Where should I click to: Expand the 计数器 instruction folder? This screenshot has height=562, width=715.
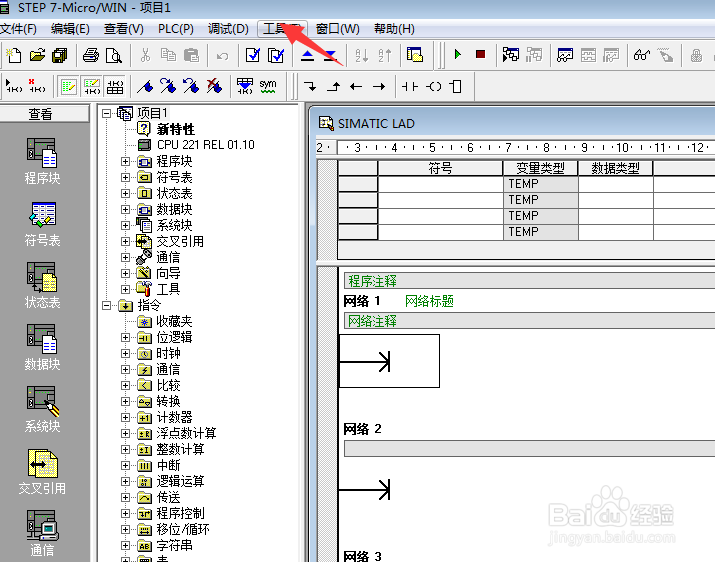click(125, 417)
